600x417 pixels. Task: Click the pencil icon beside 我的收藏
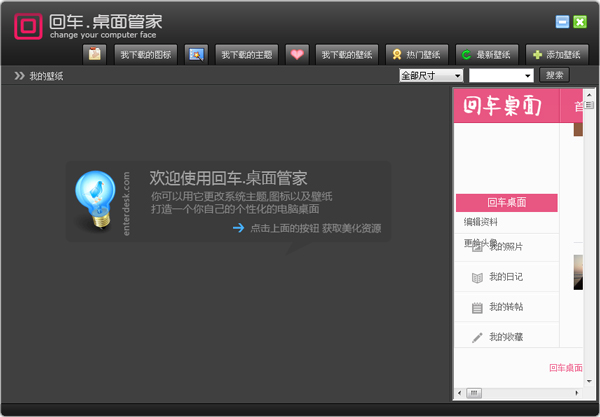point(477,338)
